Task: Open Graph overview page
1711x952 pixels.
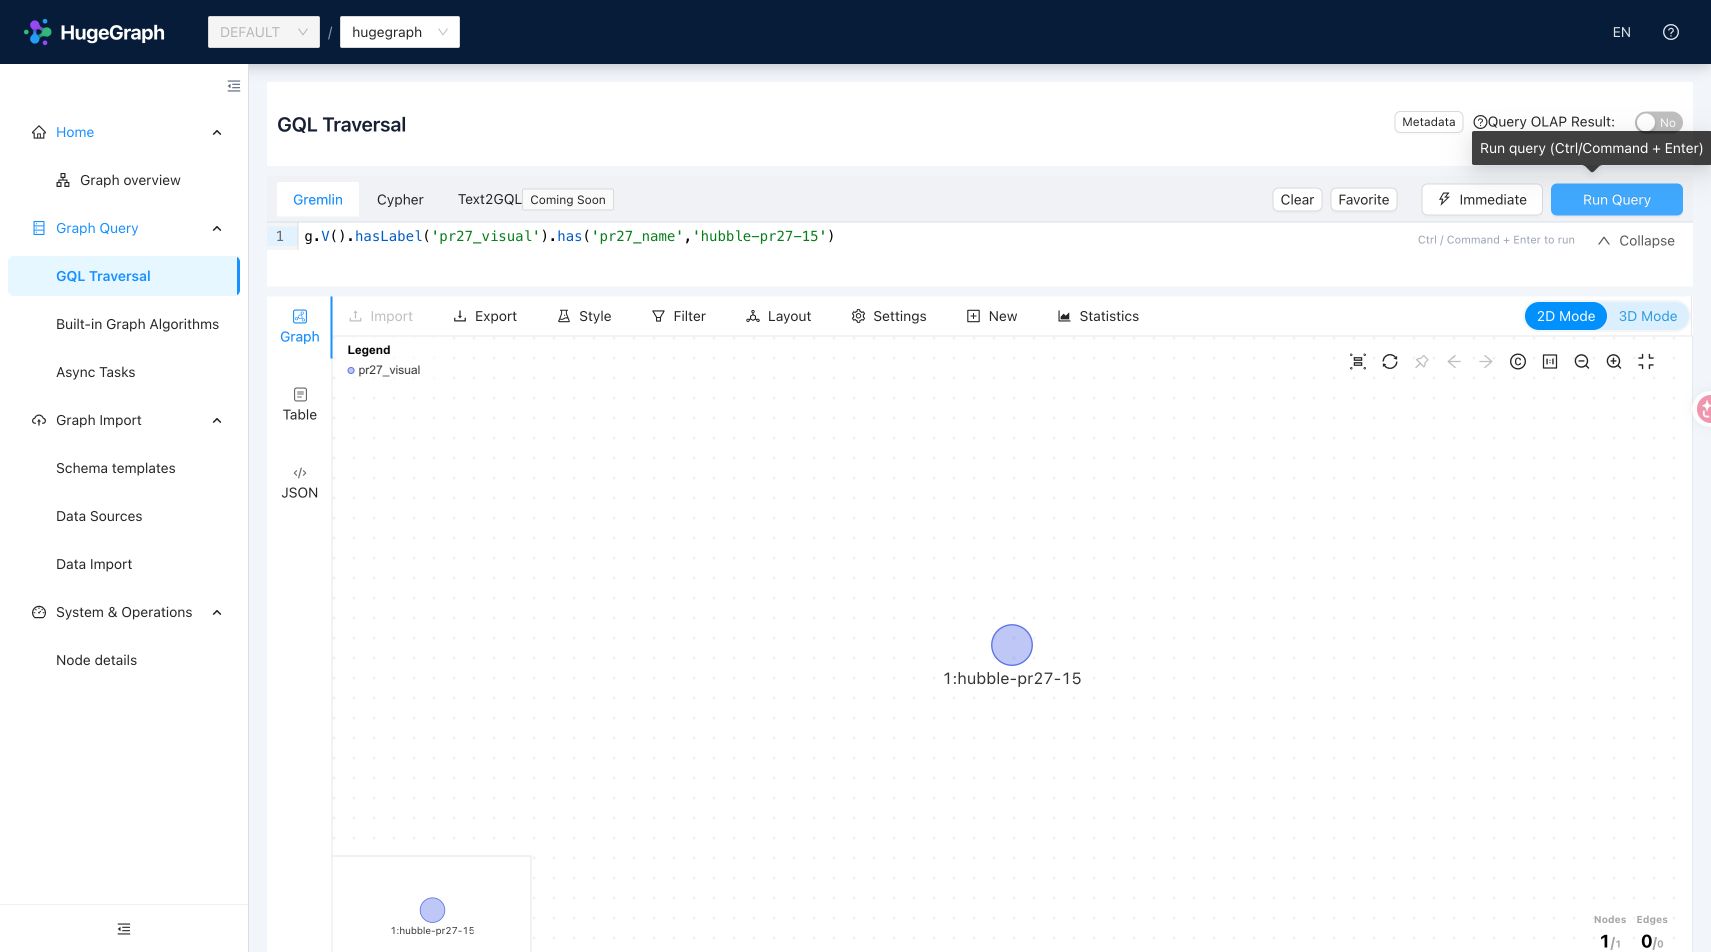Action: point(130,180)
